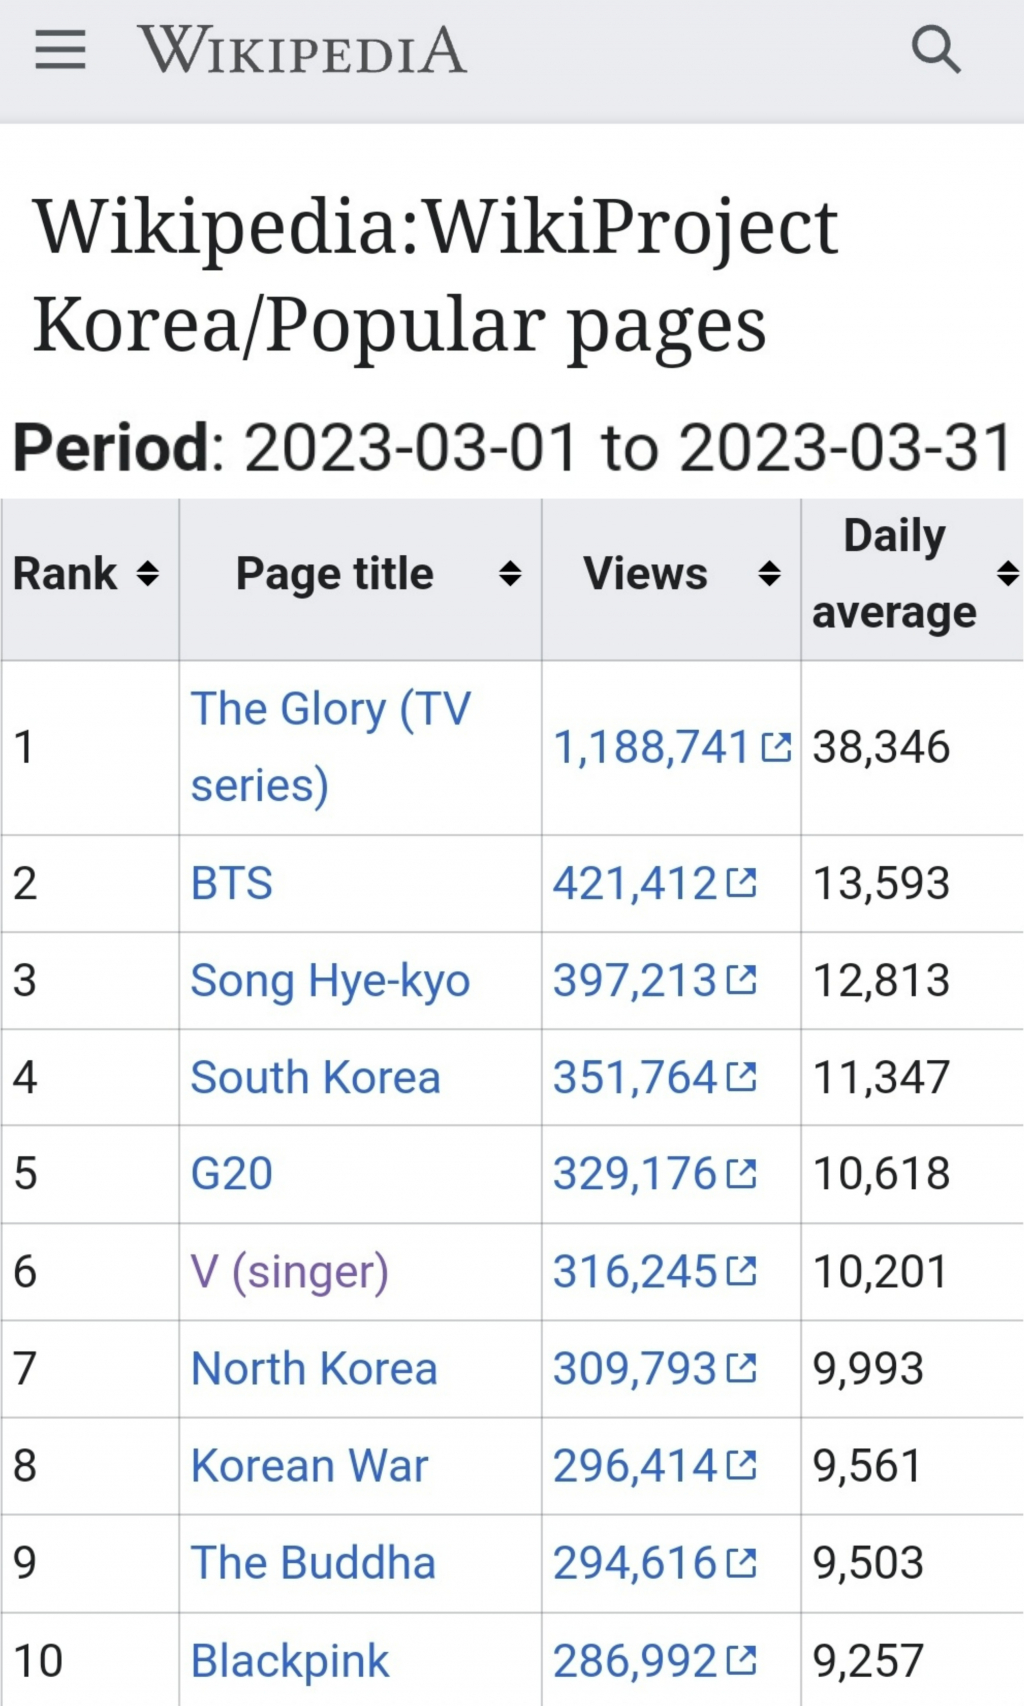Sort table by Views column arrows
Viewport: 1024px width, 1706px height.
click(769, 574)
